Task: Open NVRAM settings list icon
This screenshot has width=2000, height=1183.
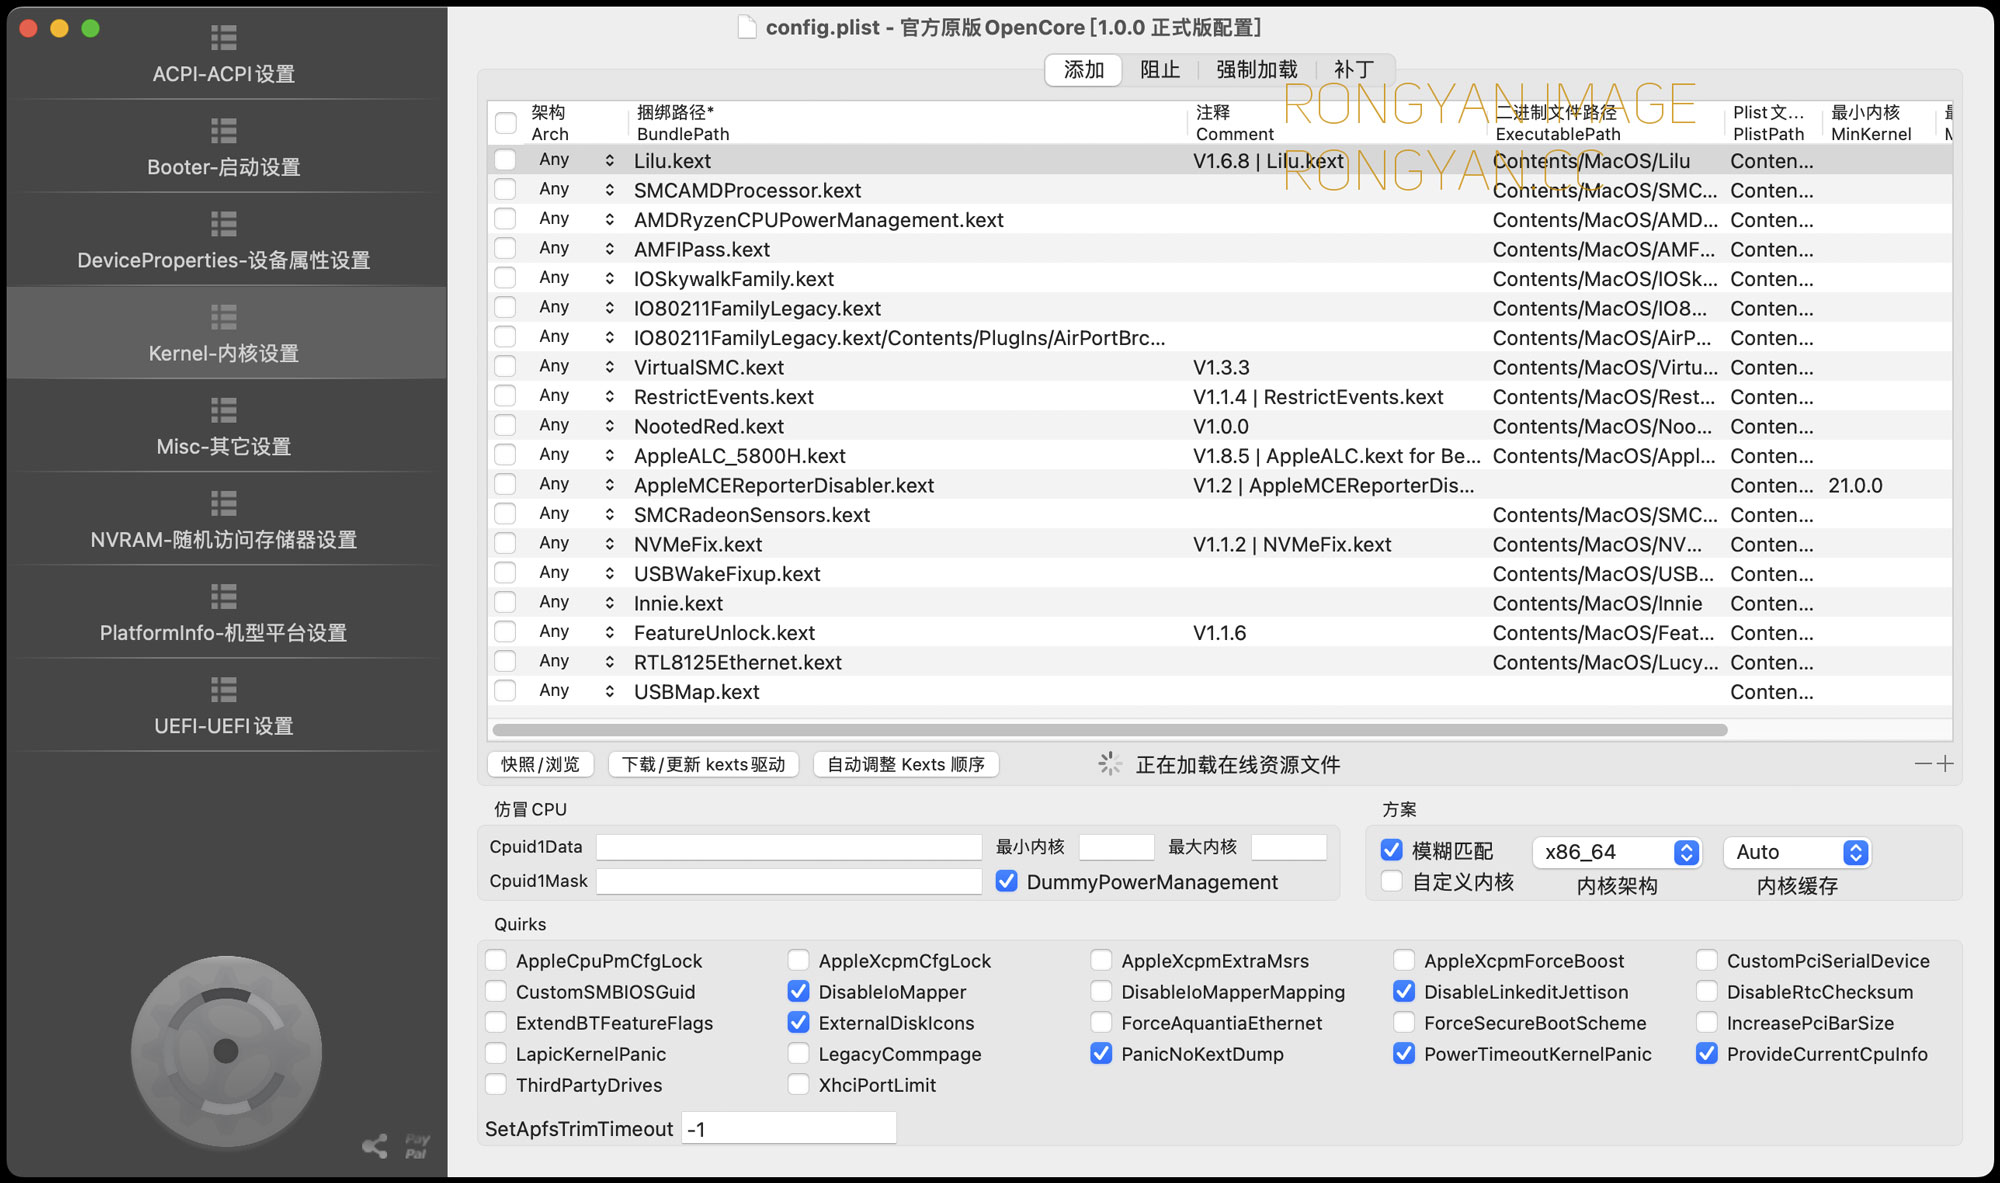Action: (x=224, y=503)
